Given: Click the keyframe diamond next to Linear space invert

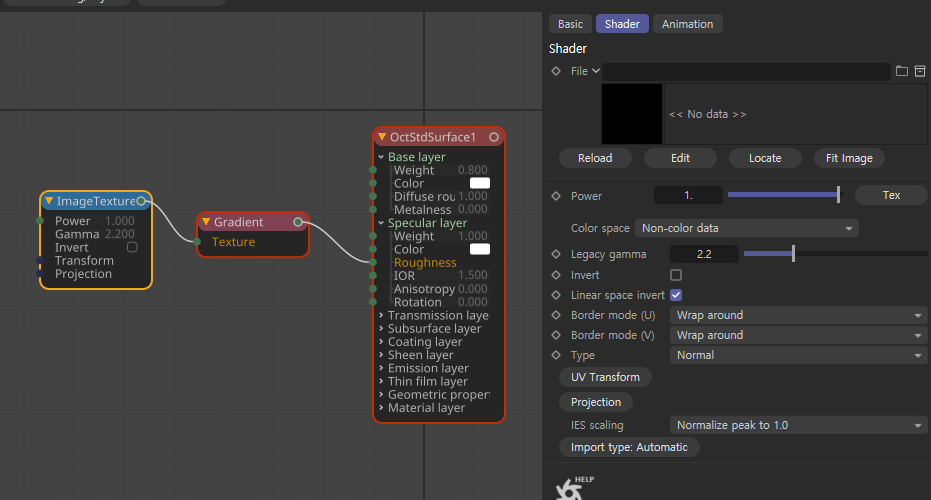Looking at the screenshot, I should 556,295.
